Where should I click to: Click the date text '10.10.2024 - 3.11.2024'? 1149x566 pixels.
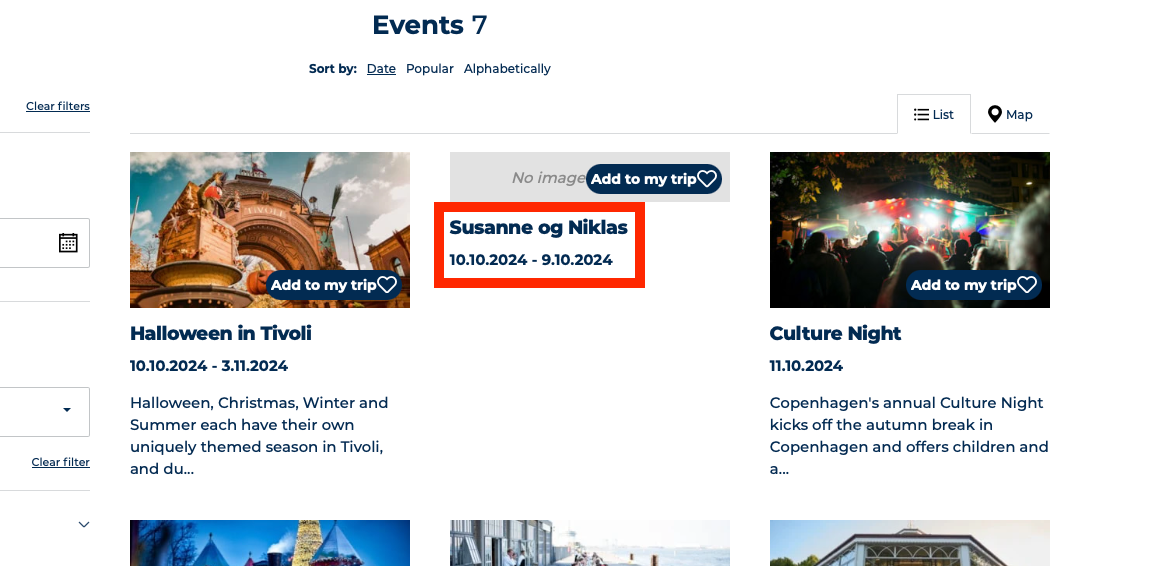coord(209,366)
